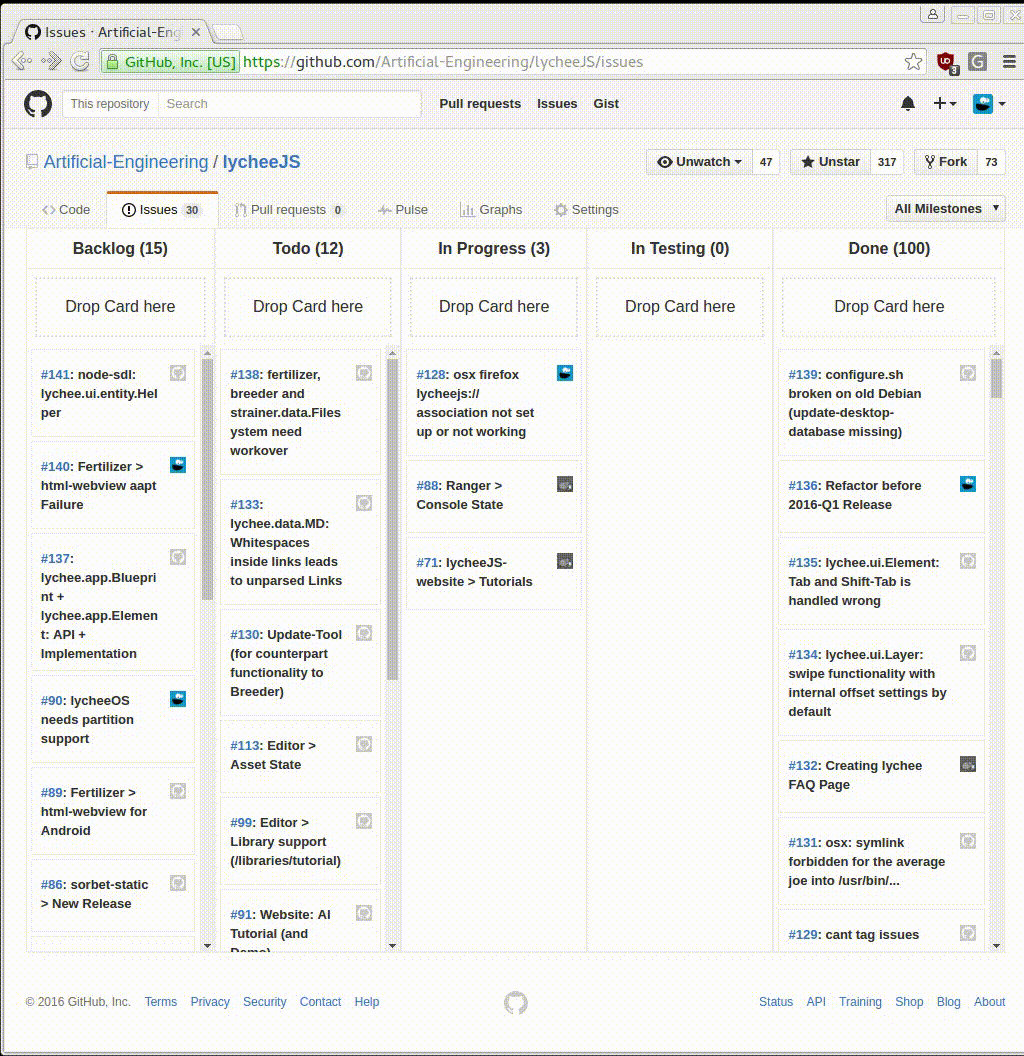Click assignee avatar on issue #128 card

(x=565, y=373)
